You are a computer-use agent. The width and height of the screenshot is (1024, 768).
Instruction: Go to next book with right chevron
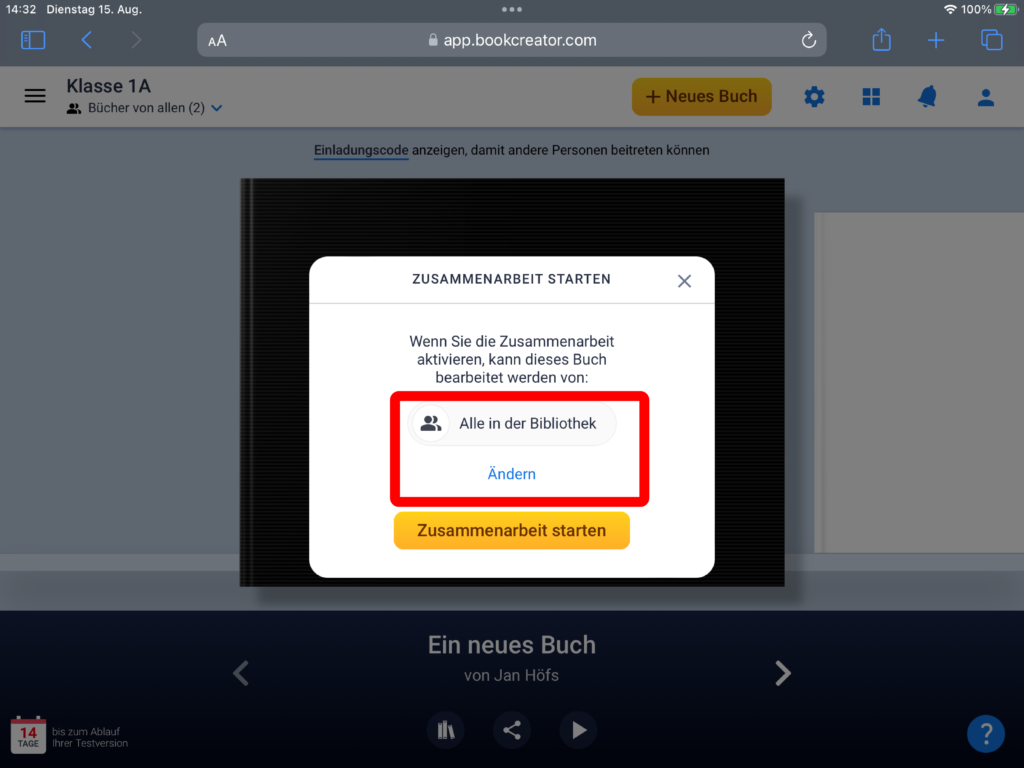point(783,673)
